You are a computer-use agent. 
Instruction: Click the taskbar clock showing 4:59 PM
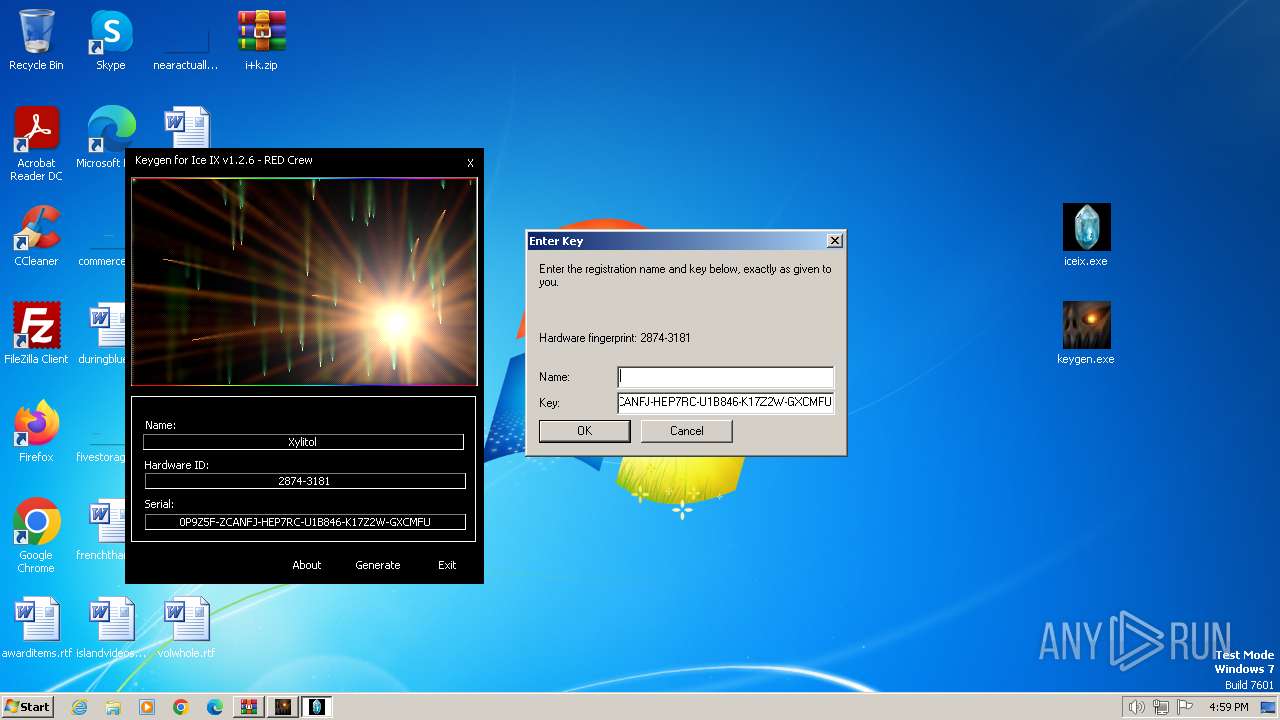coord(1228,707)
